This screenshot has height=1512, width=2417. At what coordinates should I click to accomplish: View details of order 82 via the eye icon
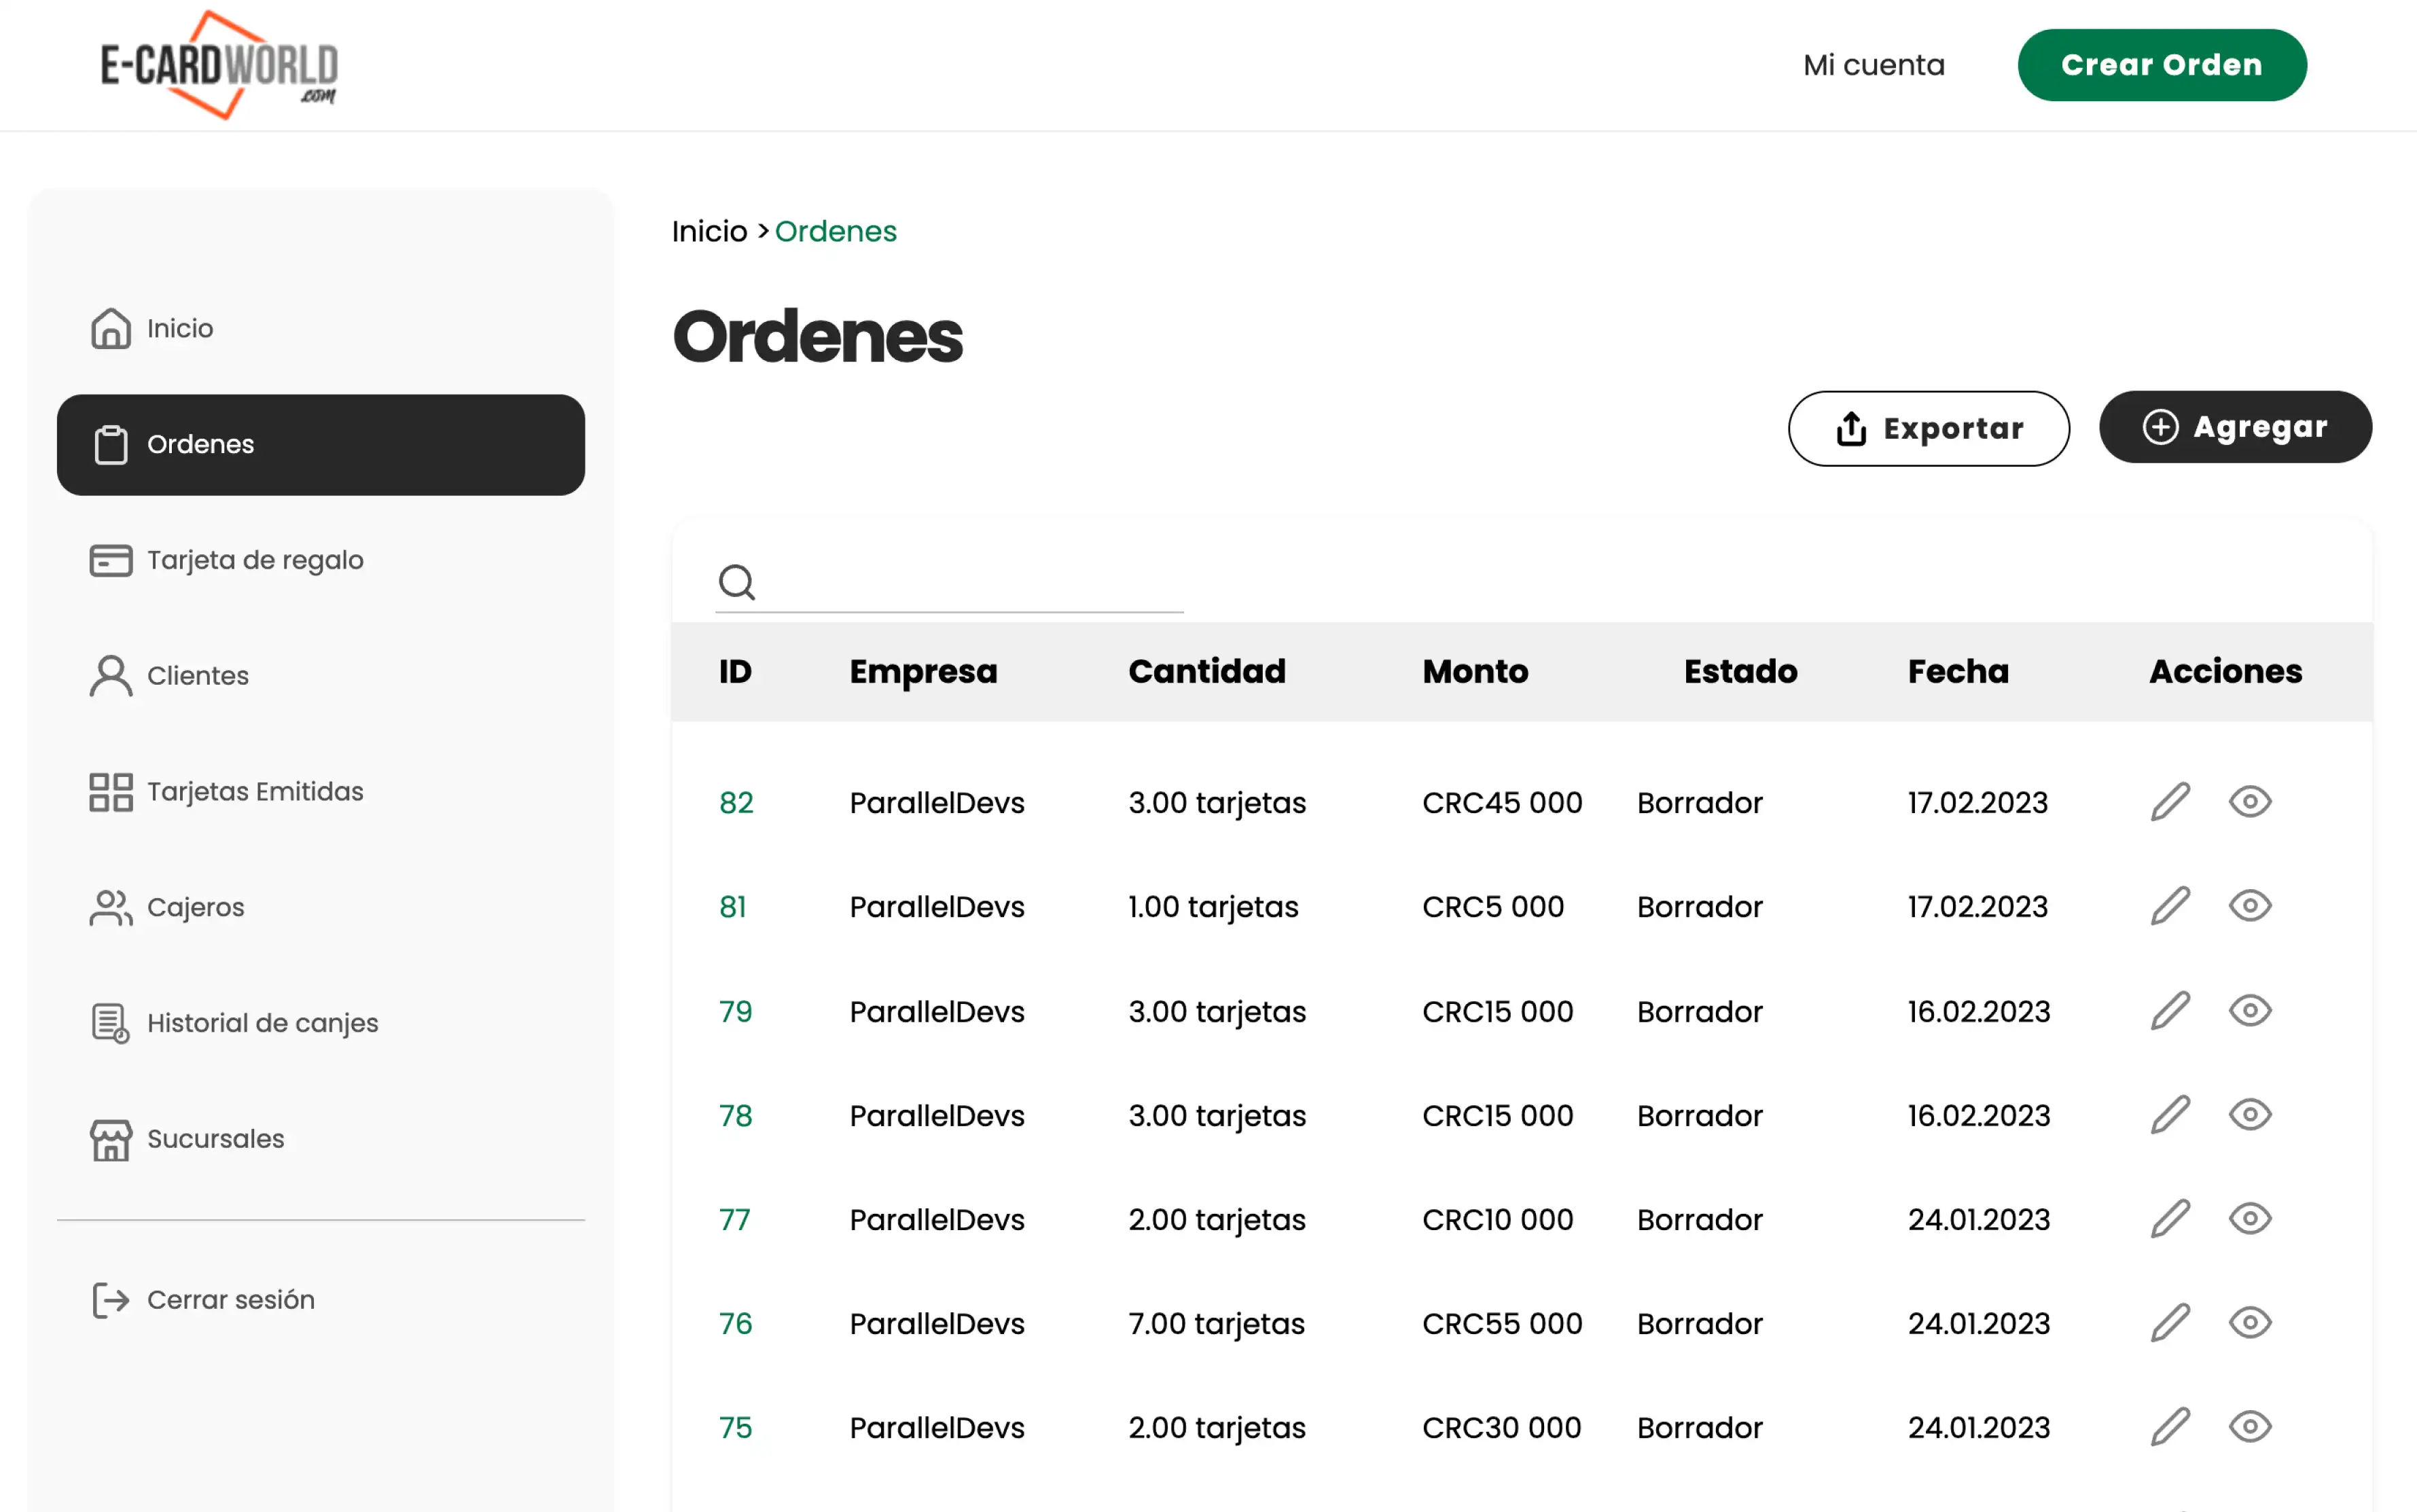tap(2250, 801)
